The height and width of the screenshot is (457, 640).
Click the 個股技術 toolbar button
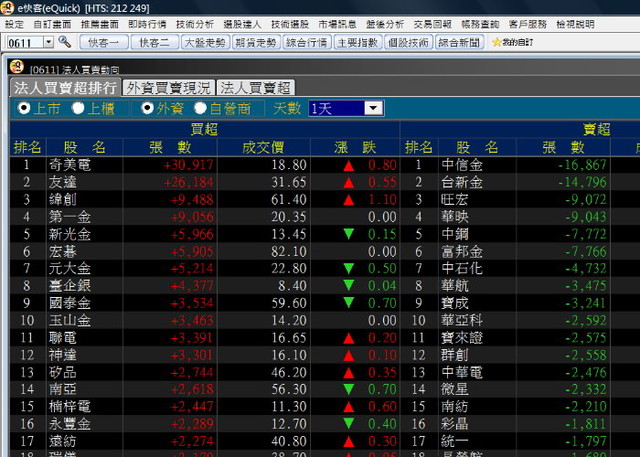[409, 42]
